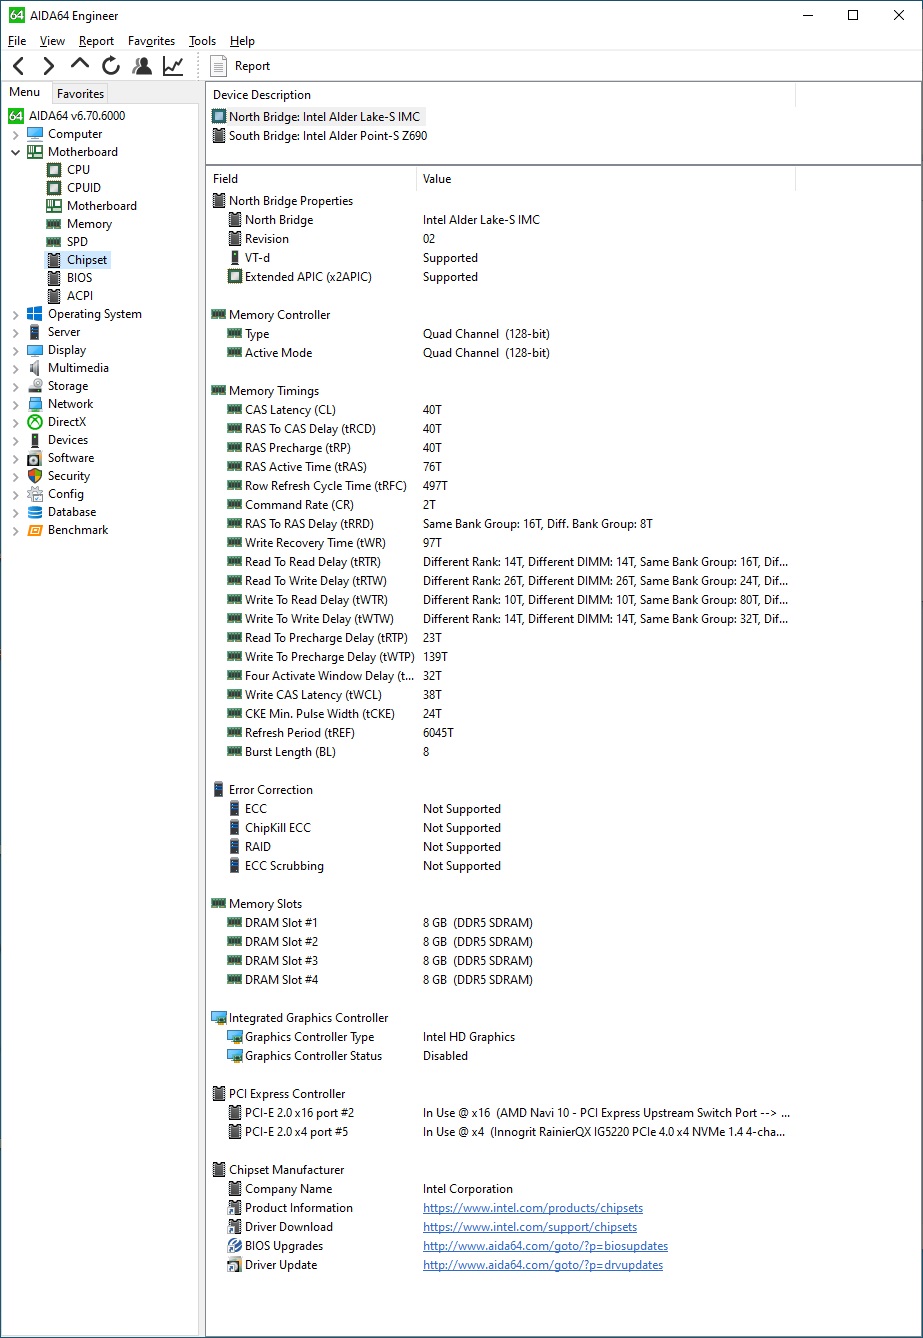Click the Network tree icon
Viewport: 923px width, 1338px height.
tap(35, 404)
